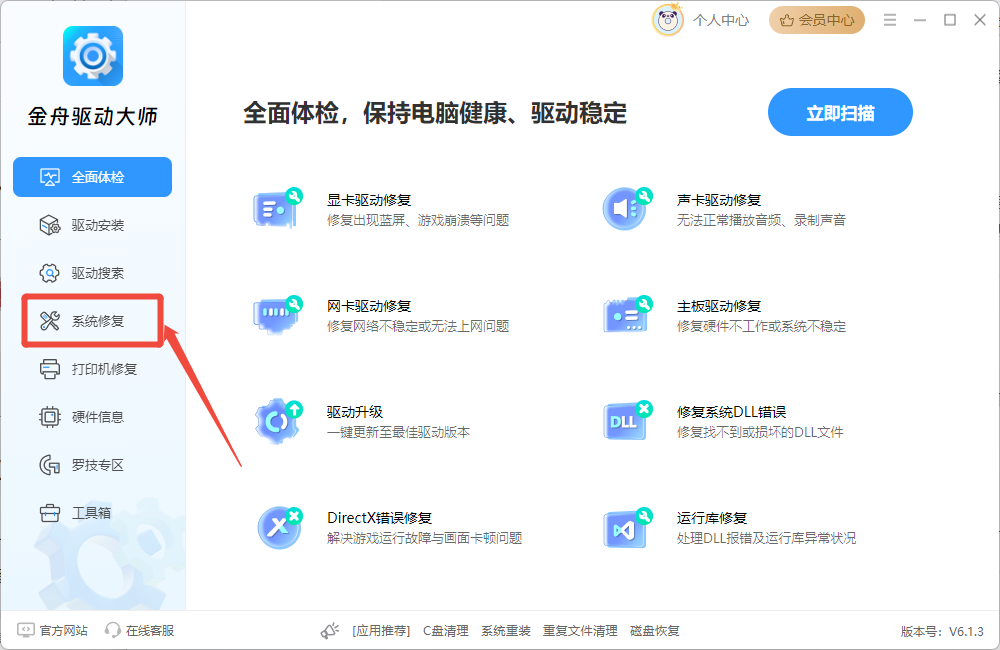Select 网卡驱动修复 title text
1000x650 pixels.
coord(369,306)
